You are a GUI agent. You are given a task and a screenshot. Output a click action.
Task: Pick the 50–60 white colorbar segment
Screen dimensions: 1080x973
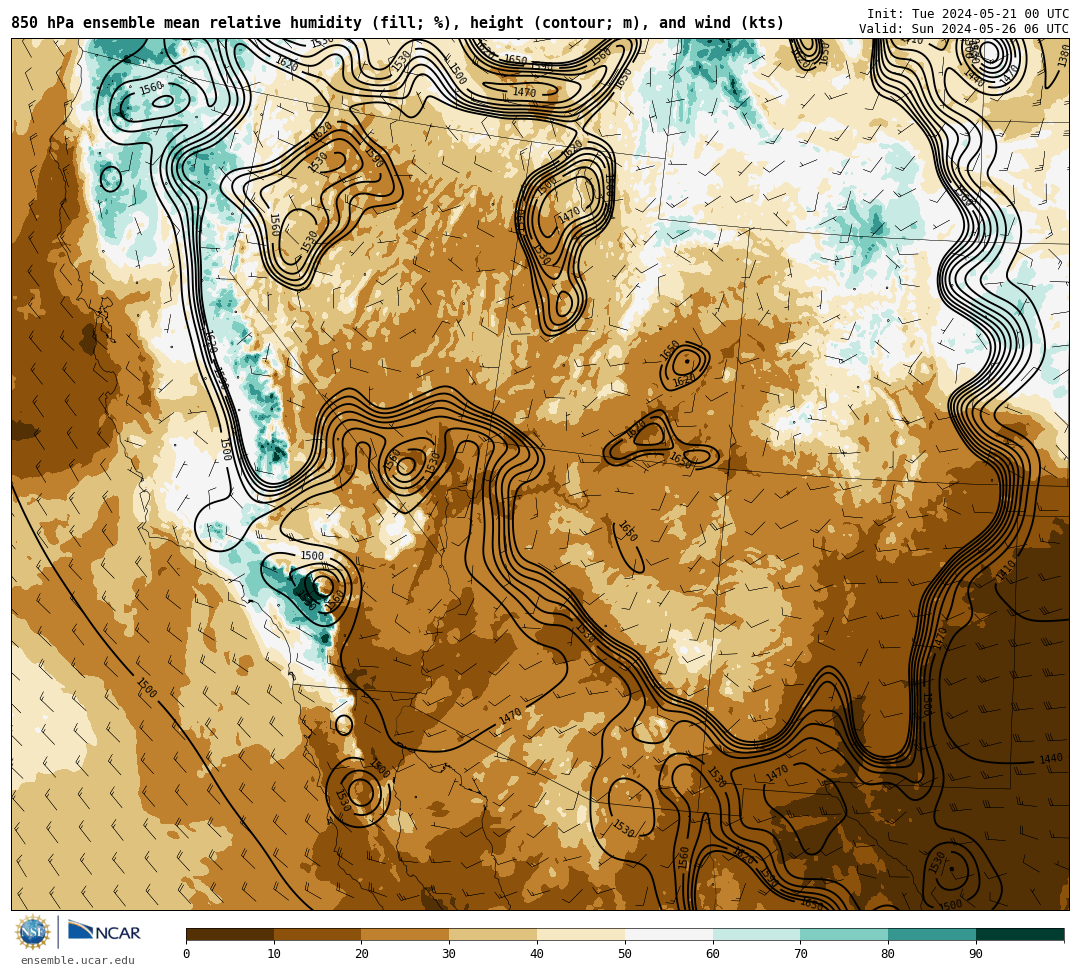669,934
